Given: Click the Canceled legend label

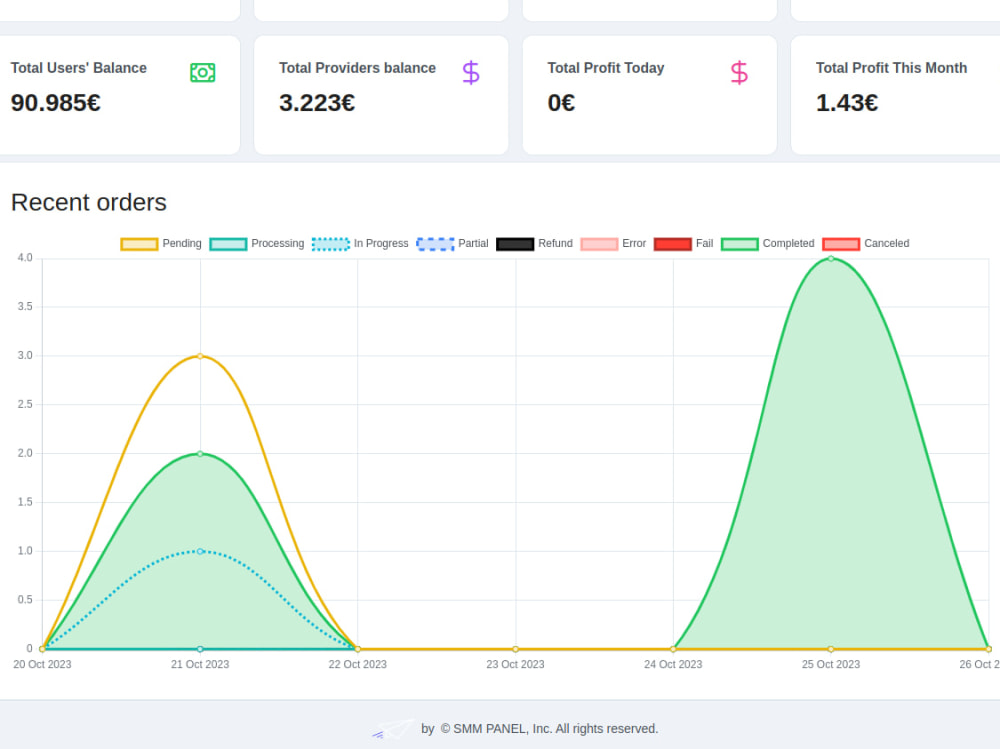Looking at the screenshot, I should coord(886,244).
